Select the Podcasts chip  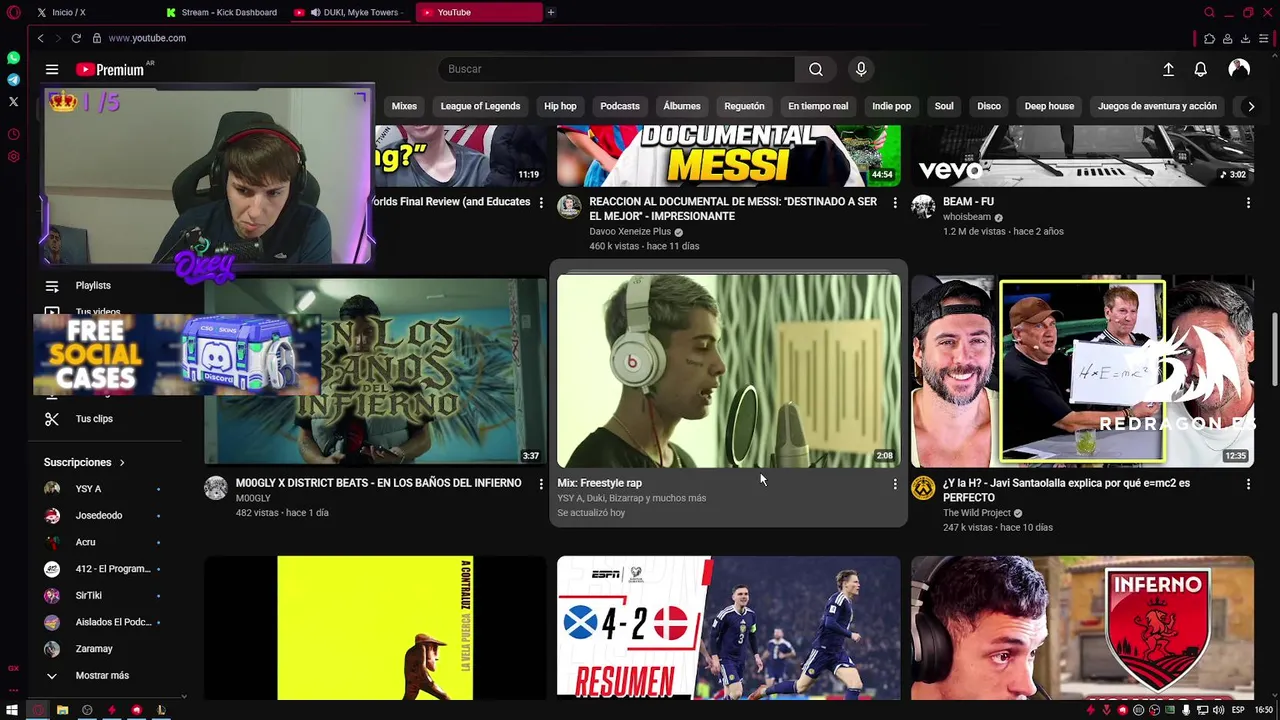pos(620,106)
